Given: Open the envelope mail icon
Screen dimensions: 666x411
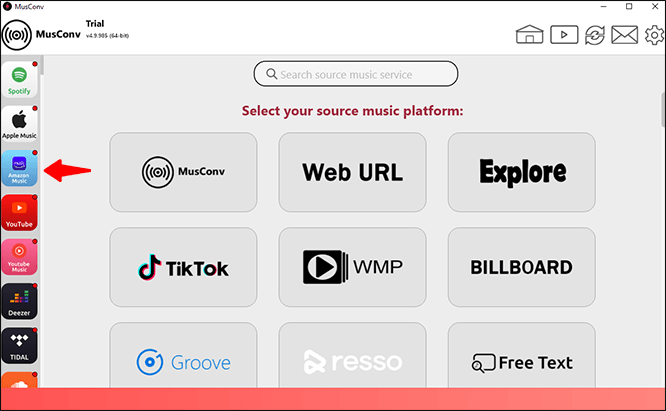Looking at the screenshot, I should click(x=624, y=35).
